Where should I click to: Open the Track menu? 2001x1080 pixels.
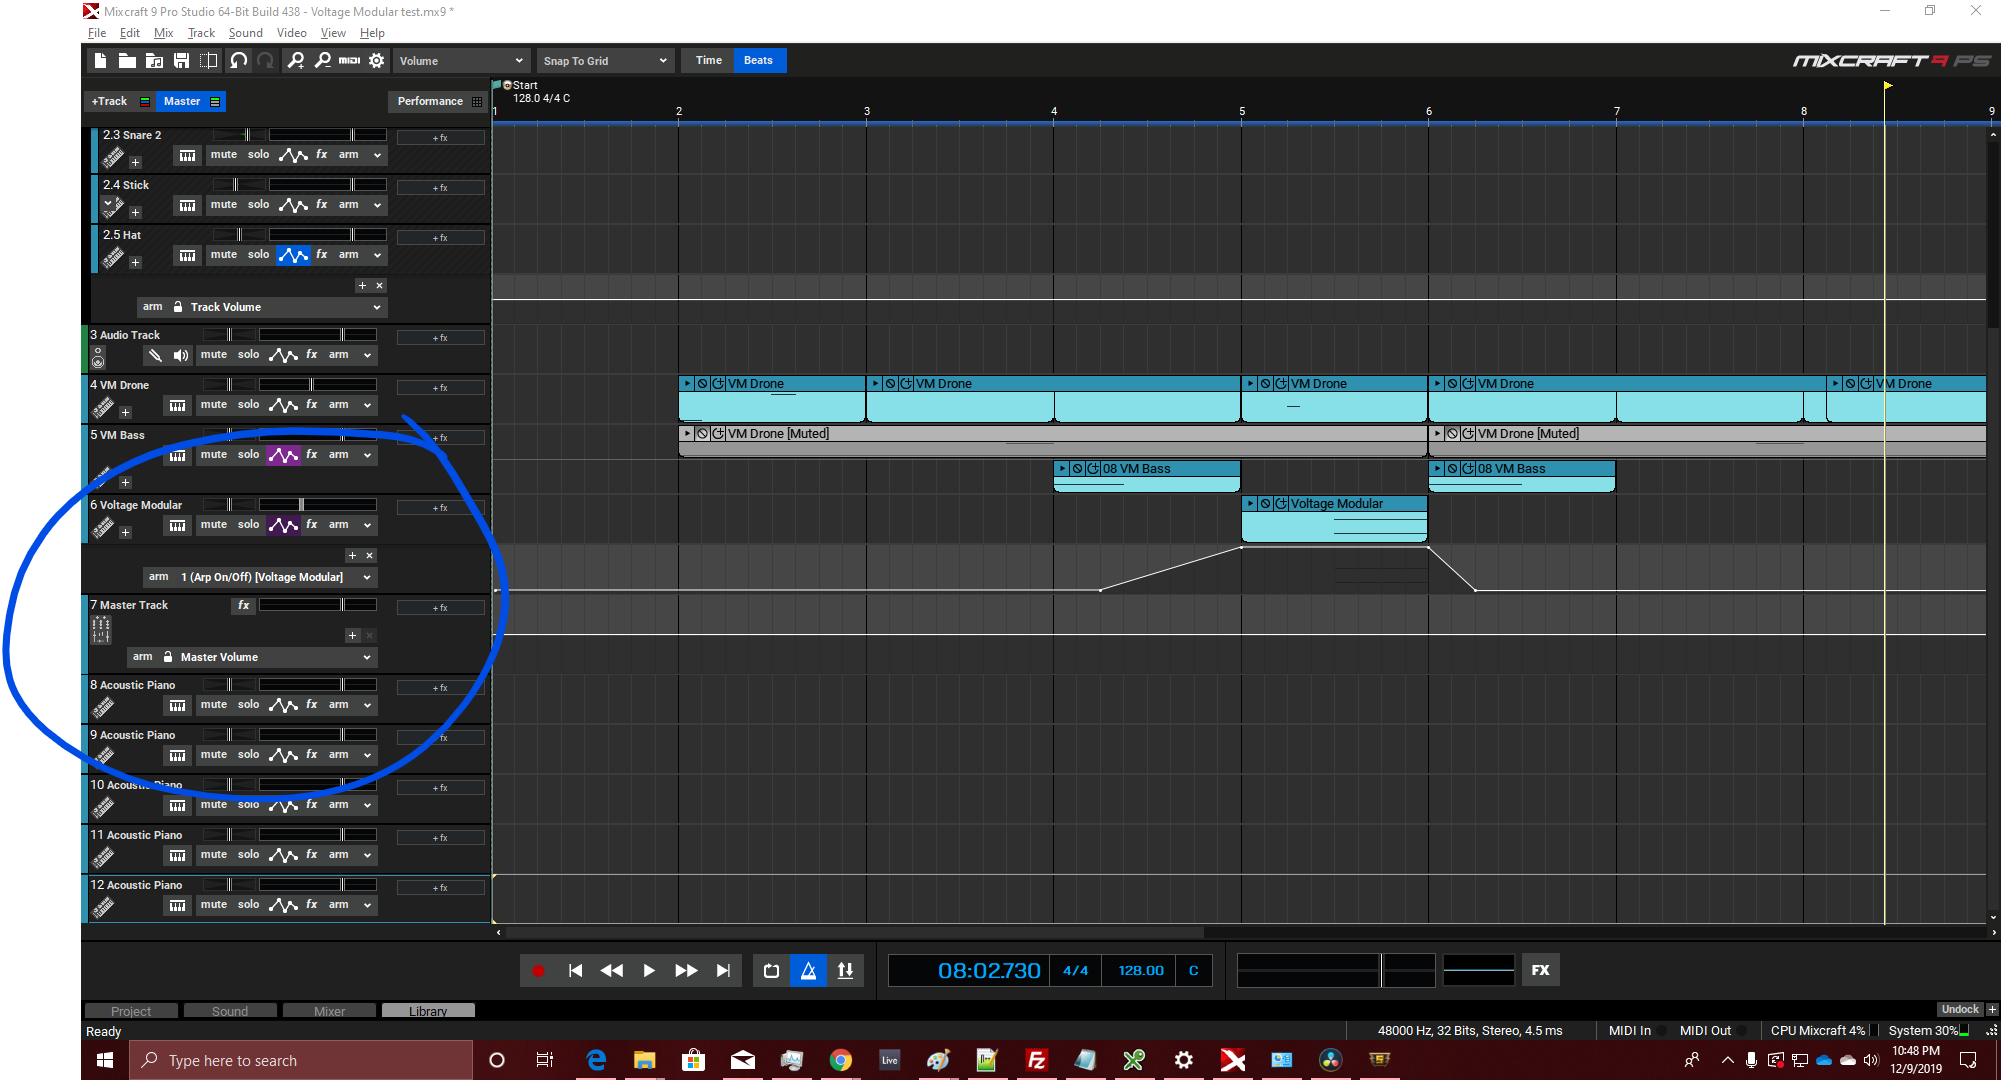point(201,33)
